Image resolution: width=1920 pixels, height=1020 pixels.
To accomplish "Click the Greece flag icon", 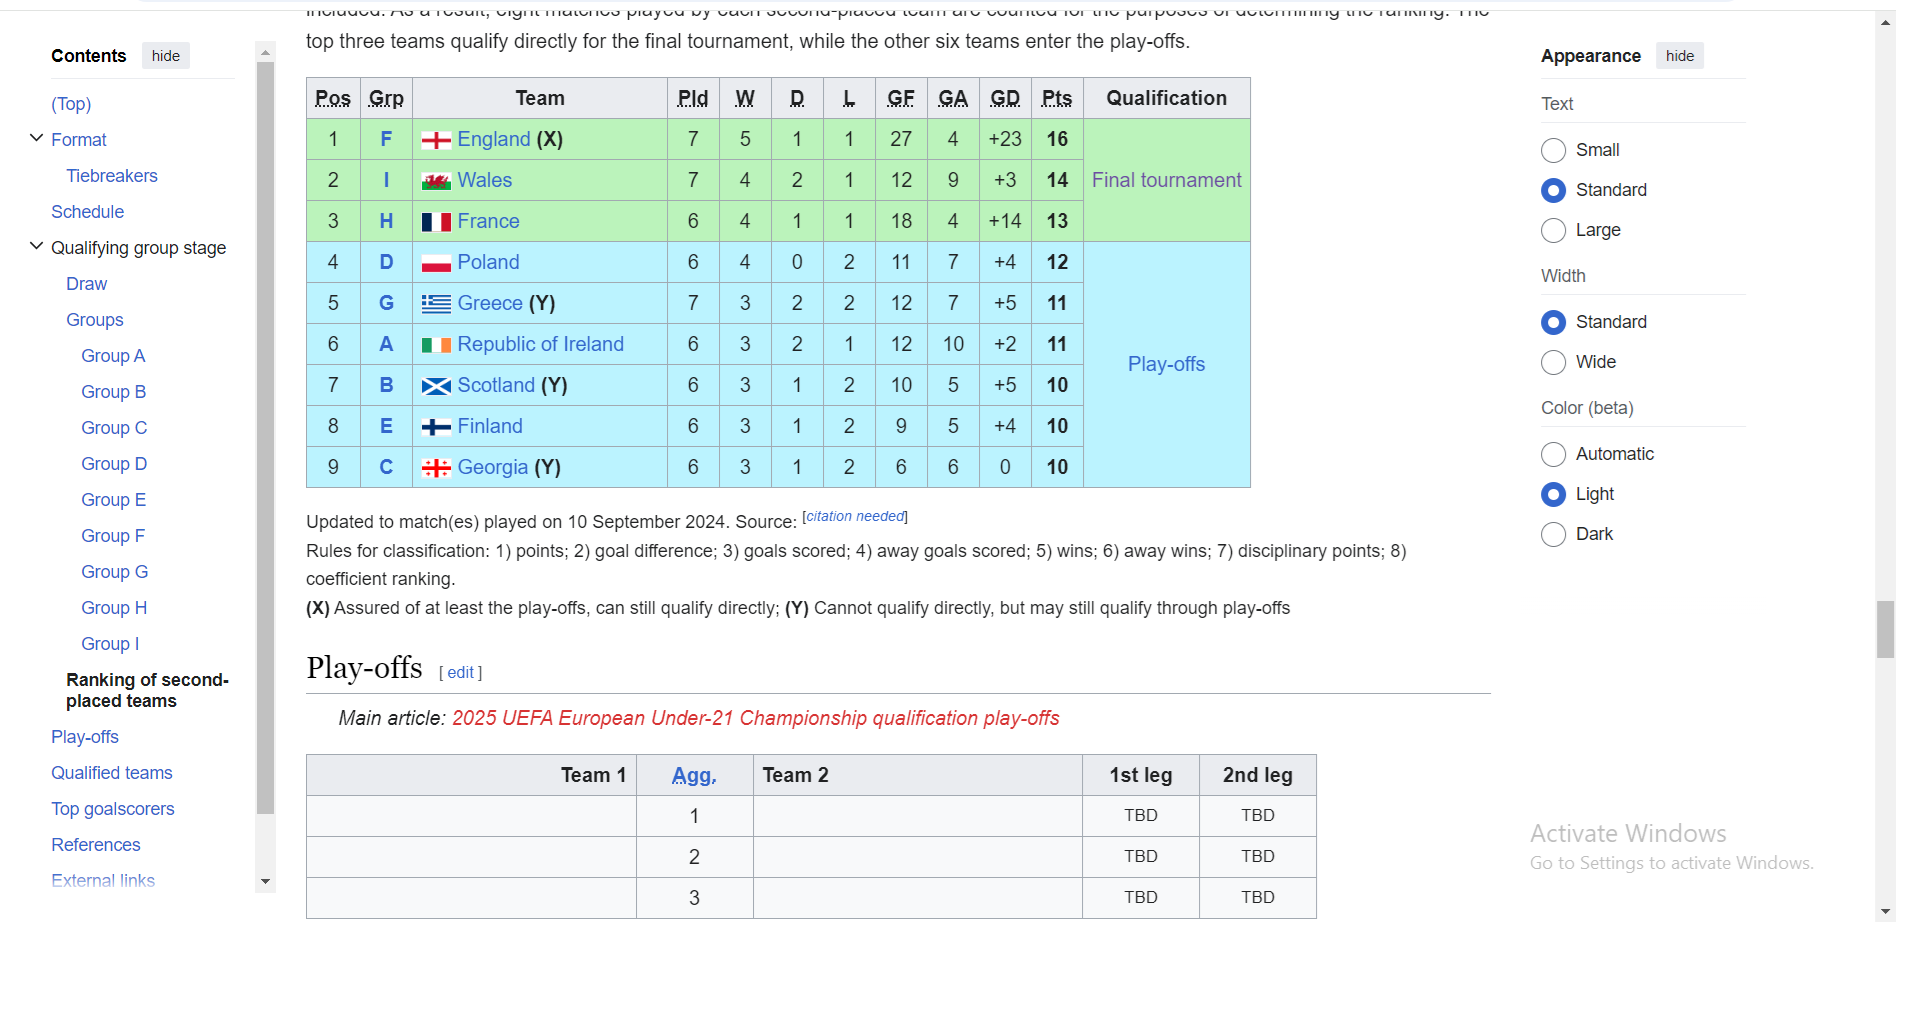I will (x=436, y=304).
